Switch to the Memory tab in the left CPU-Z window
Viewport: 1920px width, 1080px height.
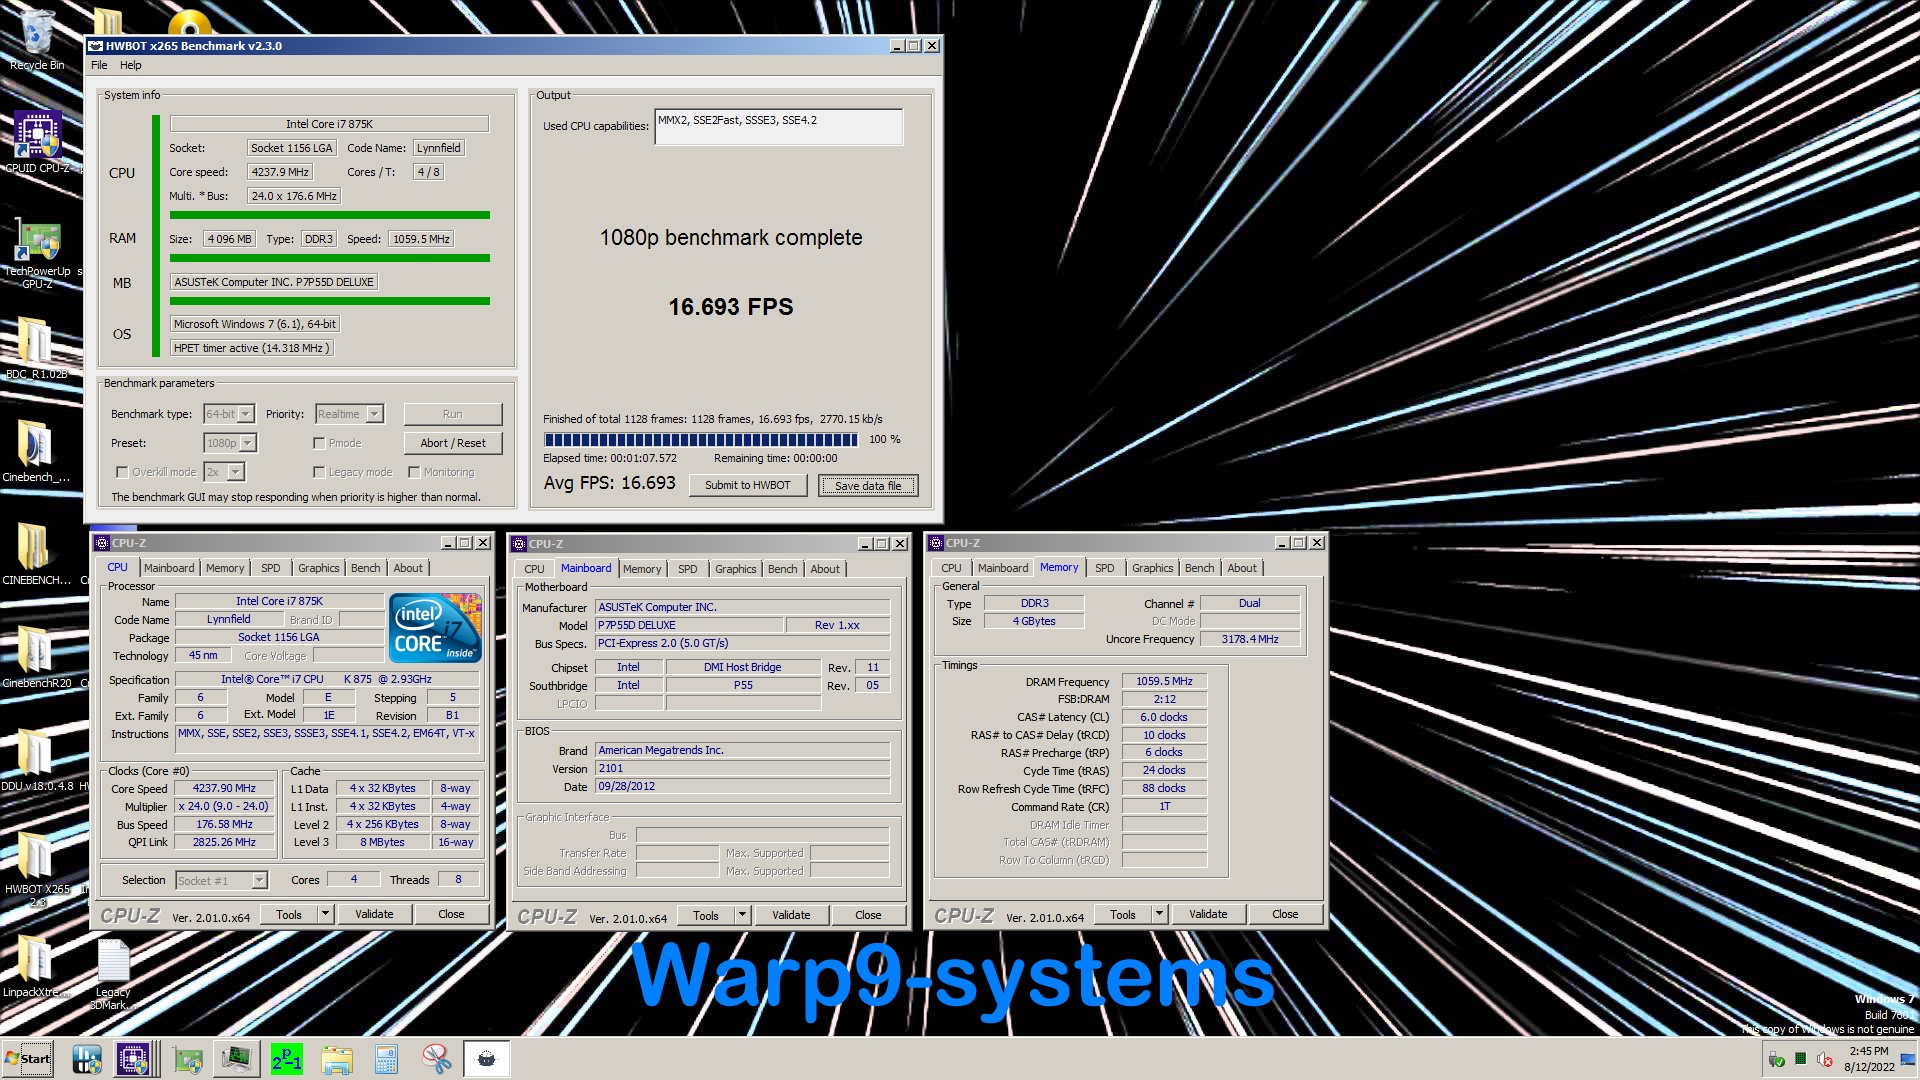coord(225,568)
